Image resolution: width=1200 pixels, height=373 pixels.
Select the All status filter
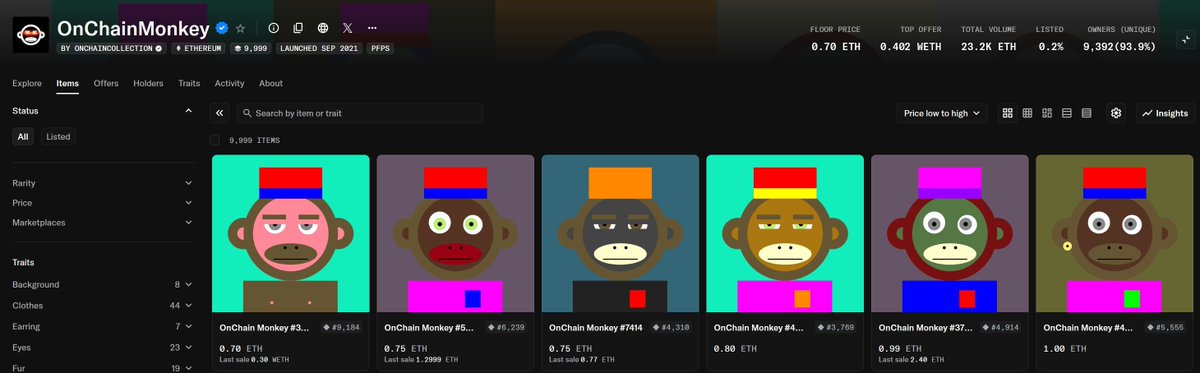pos(23,136)
